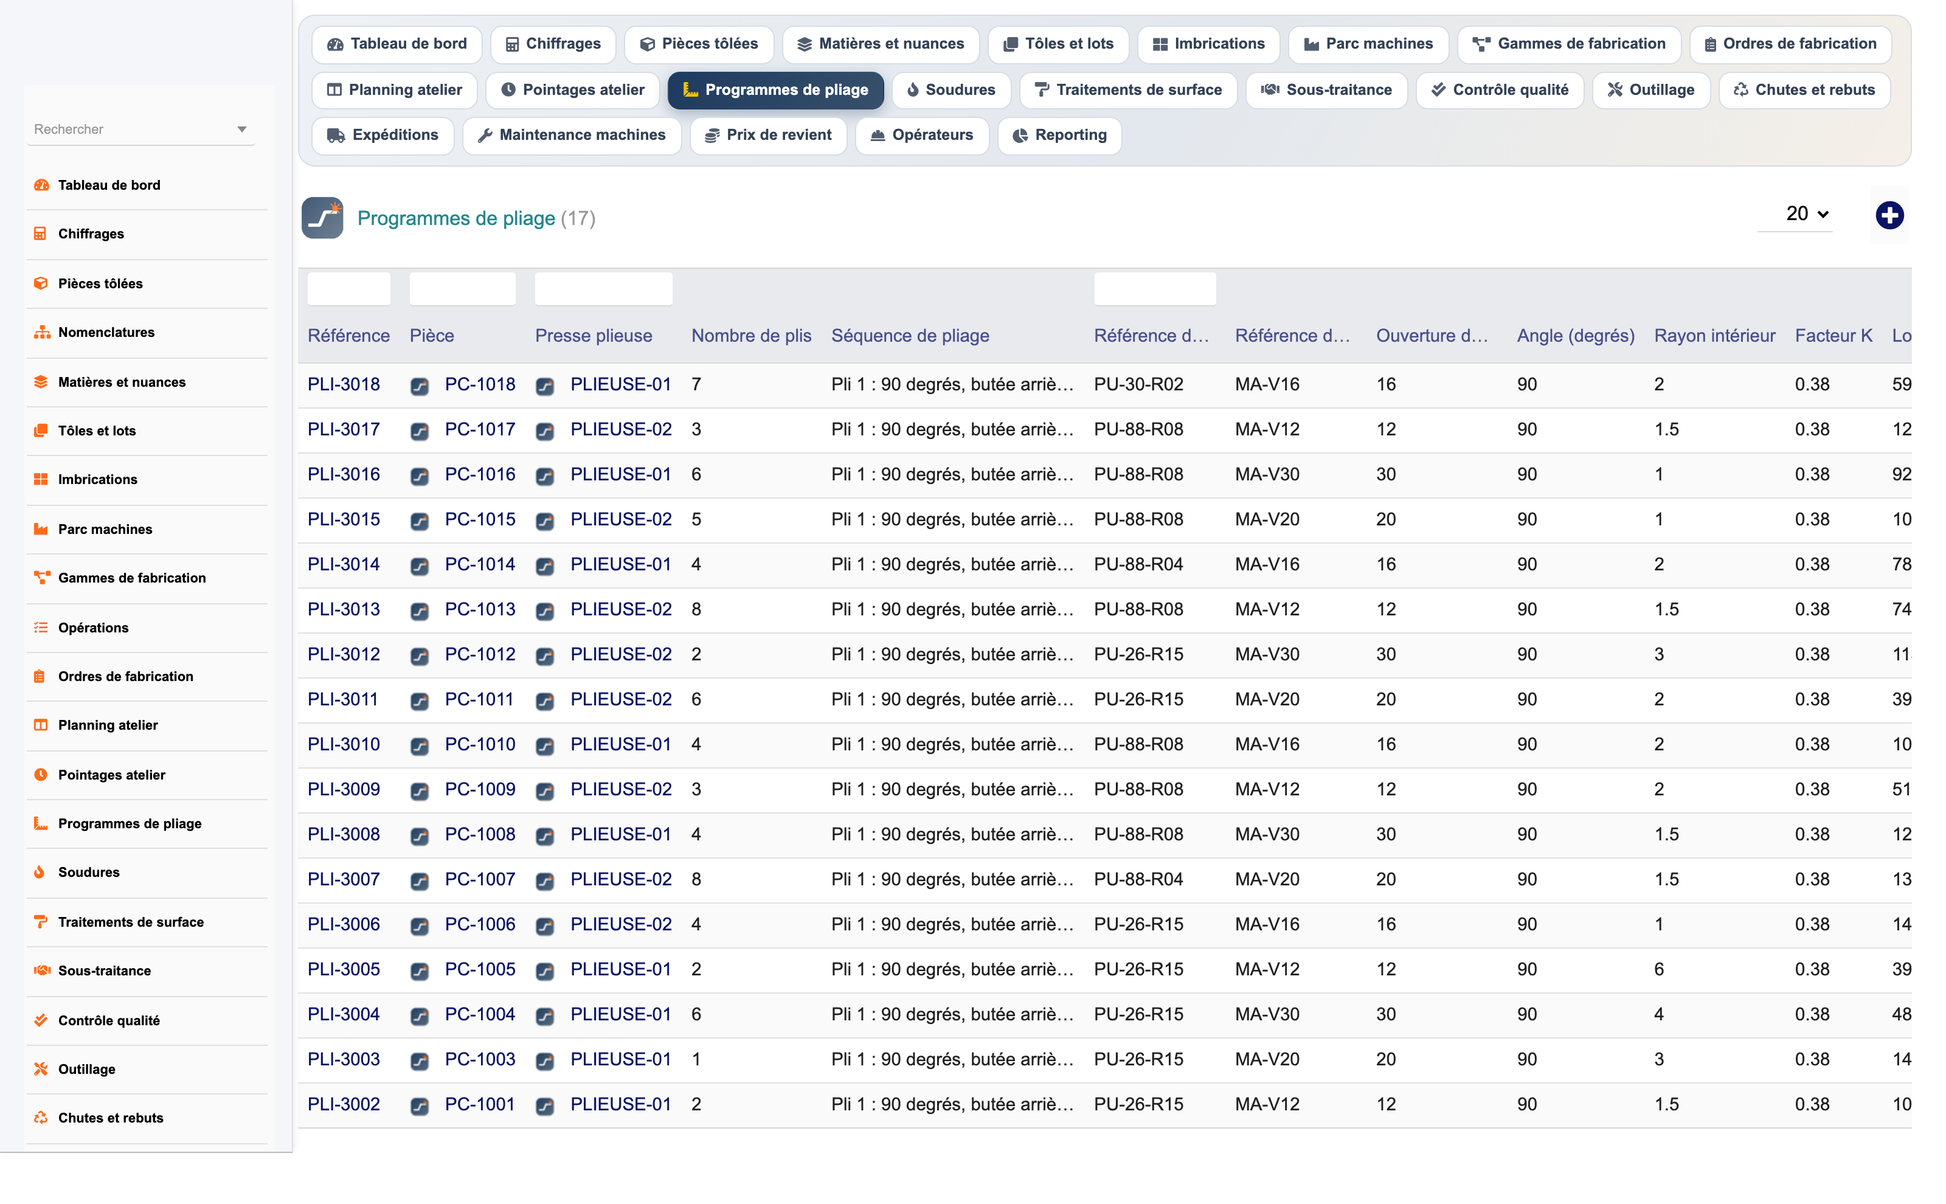The image size is (1946, 1204).
Task: Select the Programmes de pliage top tab
Action: pyautogui.click(x=776, y=90)
